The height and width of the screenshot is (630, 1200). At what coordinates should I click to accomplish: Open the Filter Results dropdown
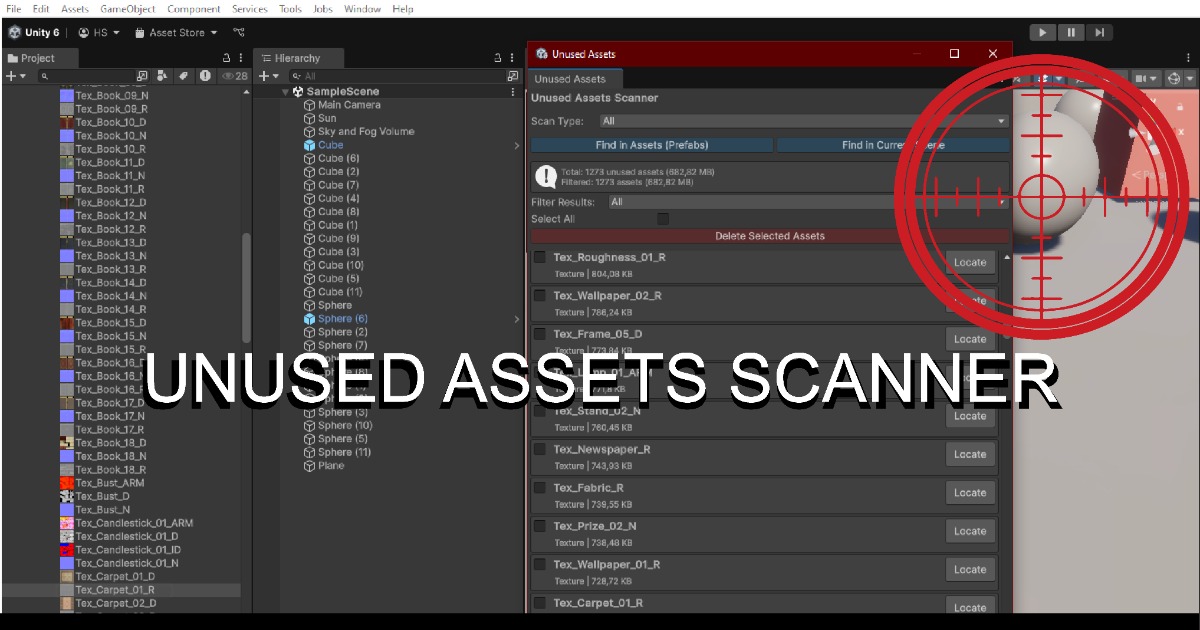coord(808,202)
